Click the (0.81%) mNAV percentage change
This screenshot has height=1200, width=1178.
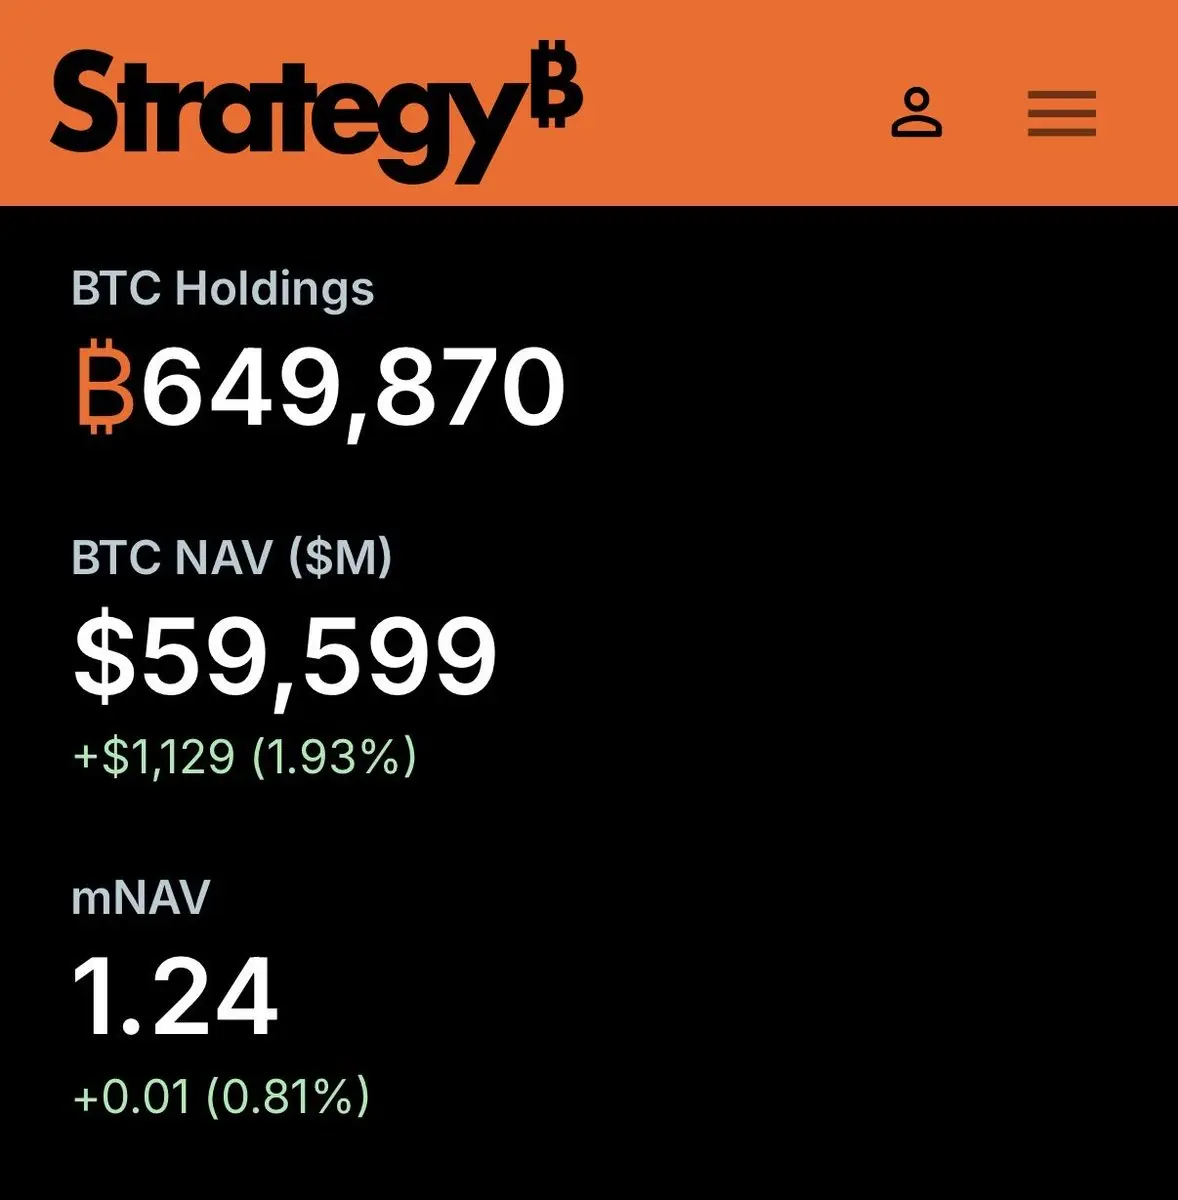click(288, 1096)
